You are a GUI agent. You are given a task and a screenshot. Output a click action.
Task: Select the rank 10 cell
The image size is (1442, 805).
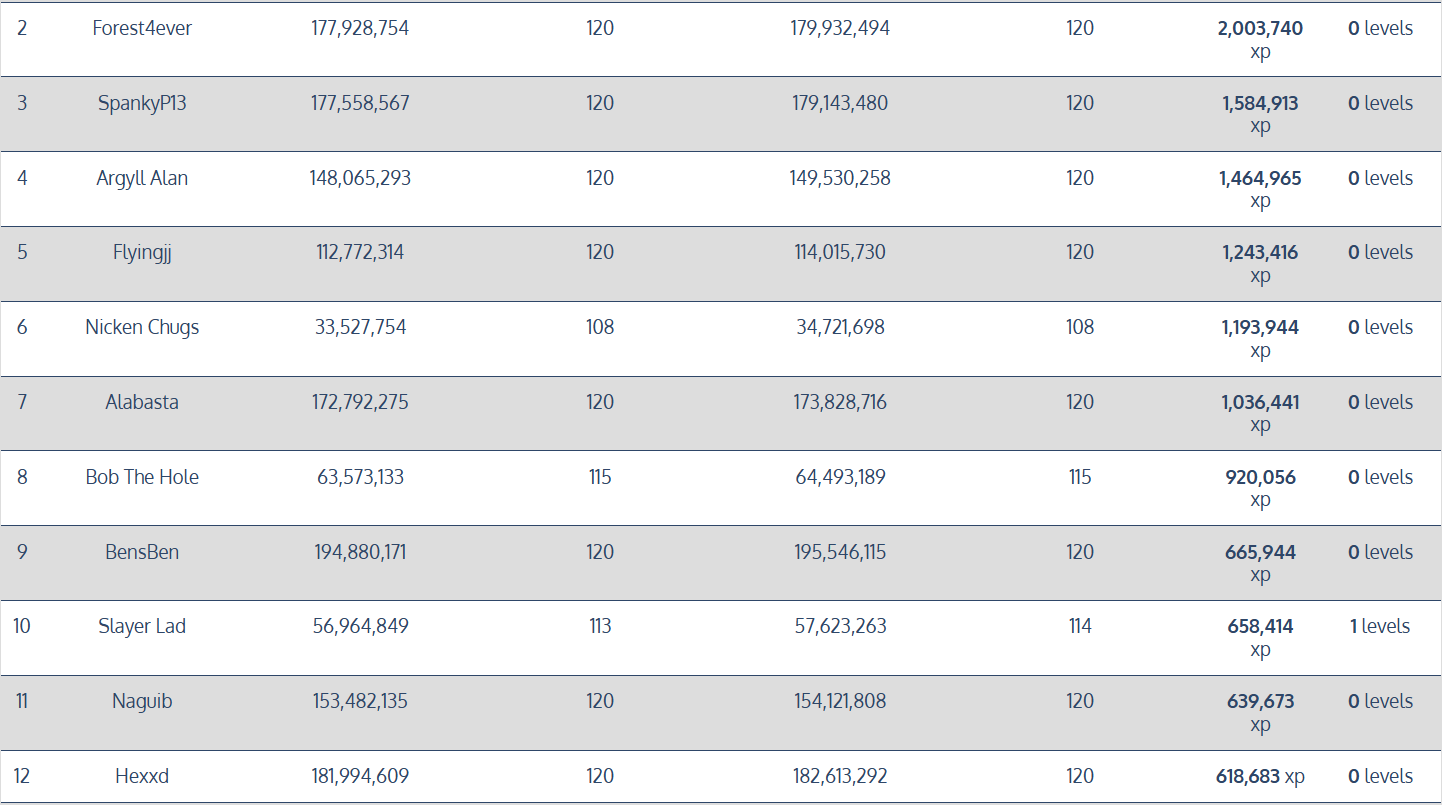(x=22, y=626)
